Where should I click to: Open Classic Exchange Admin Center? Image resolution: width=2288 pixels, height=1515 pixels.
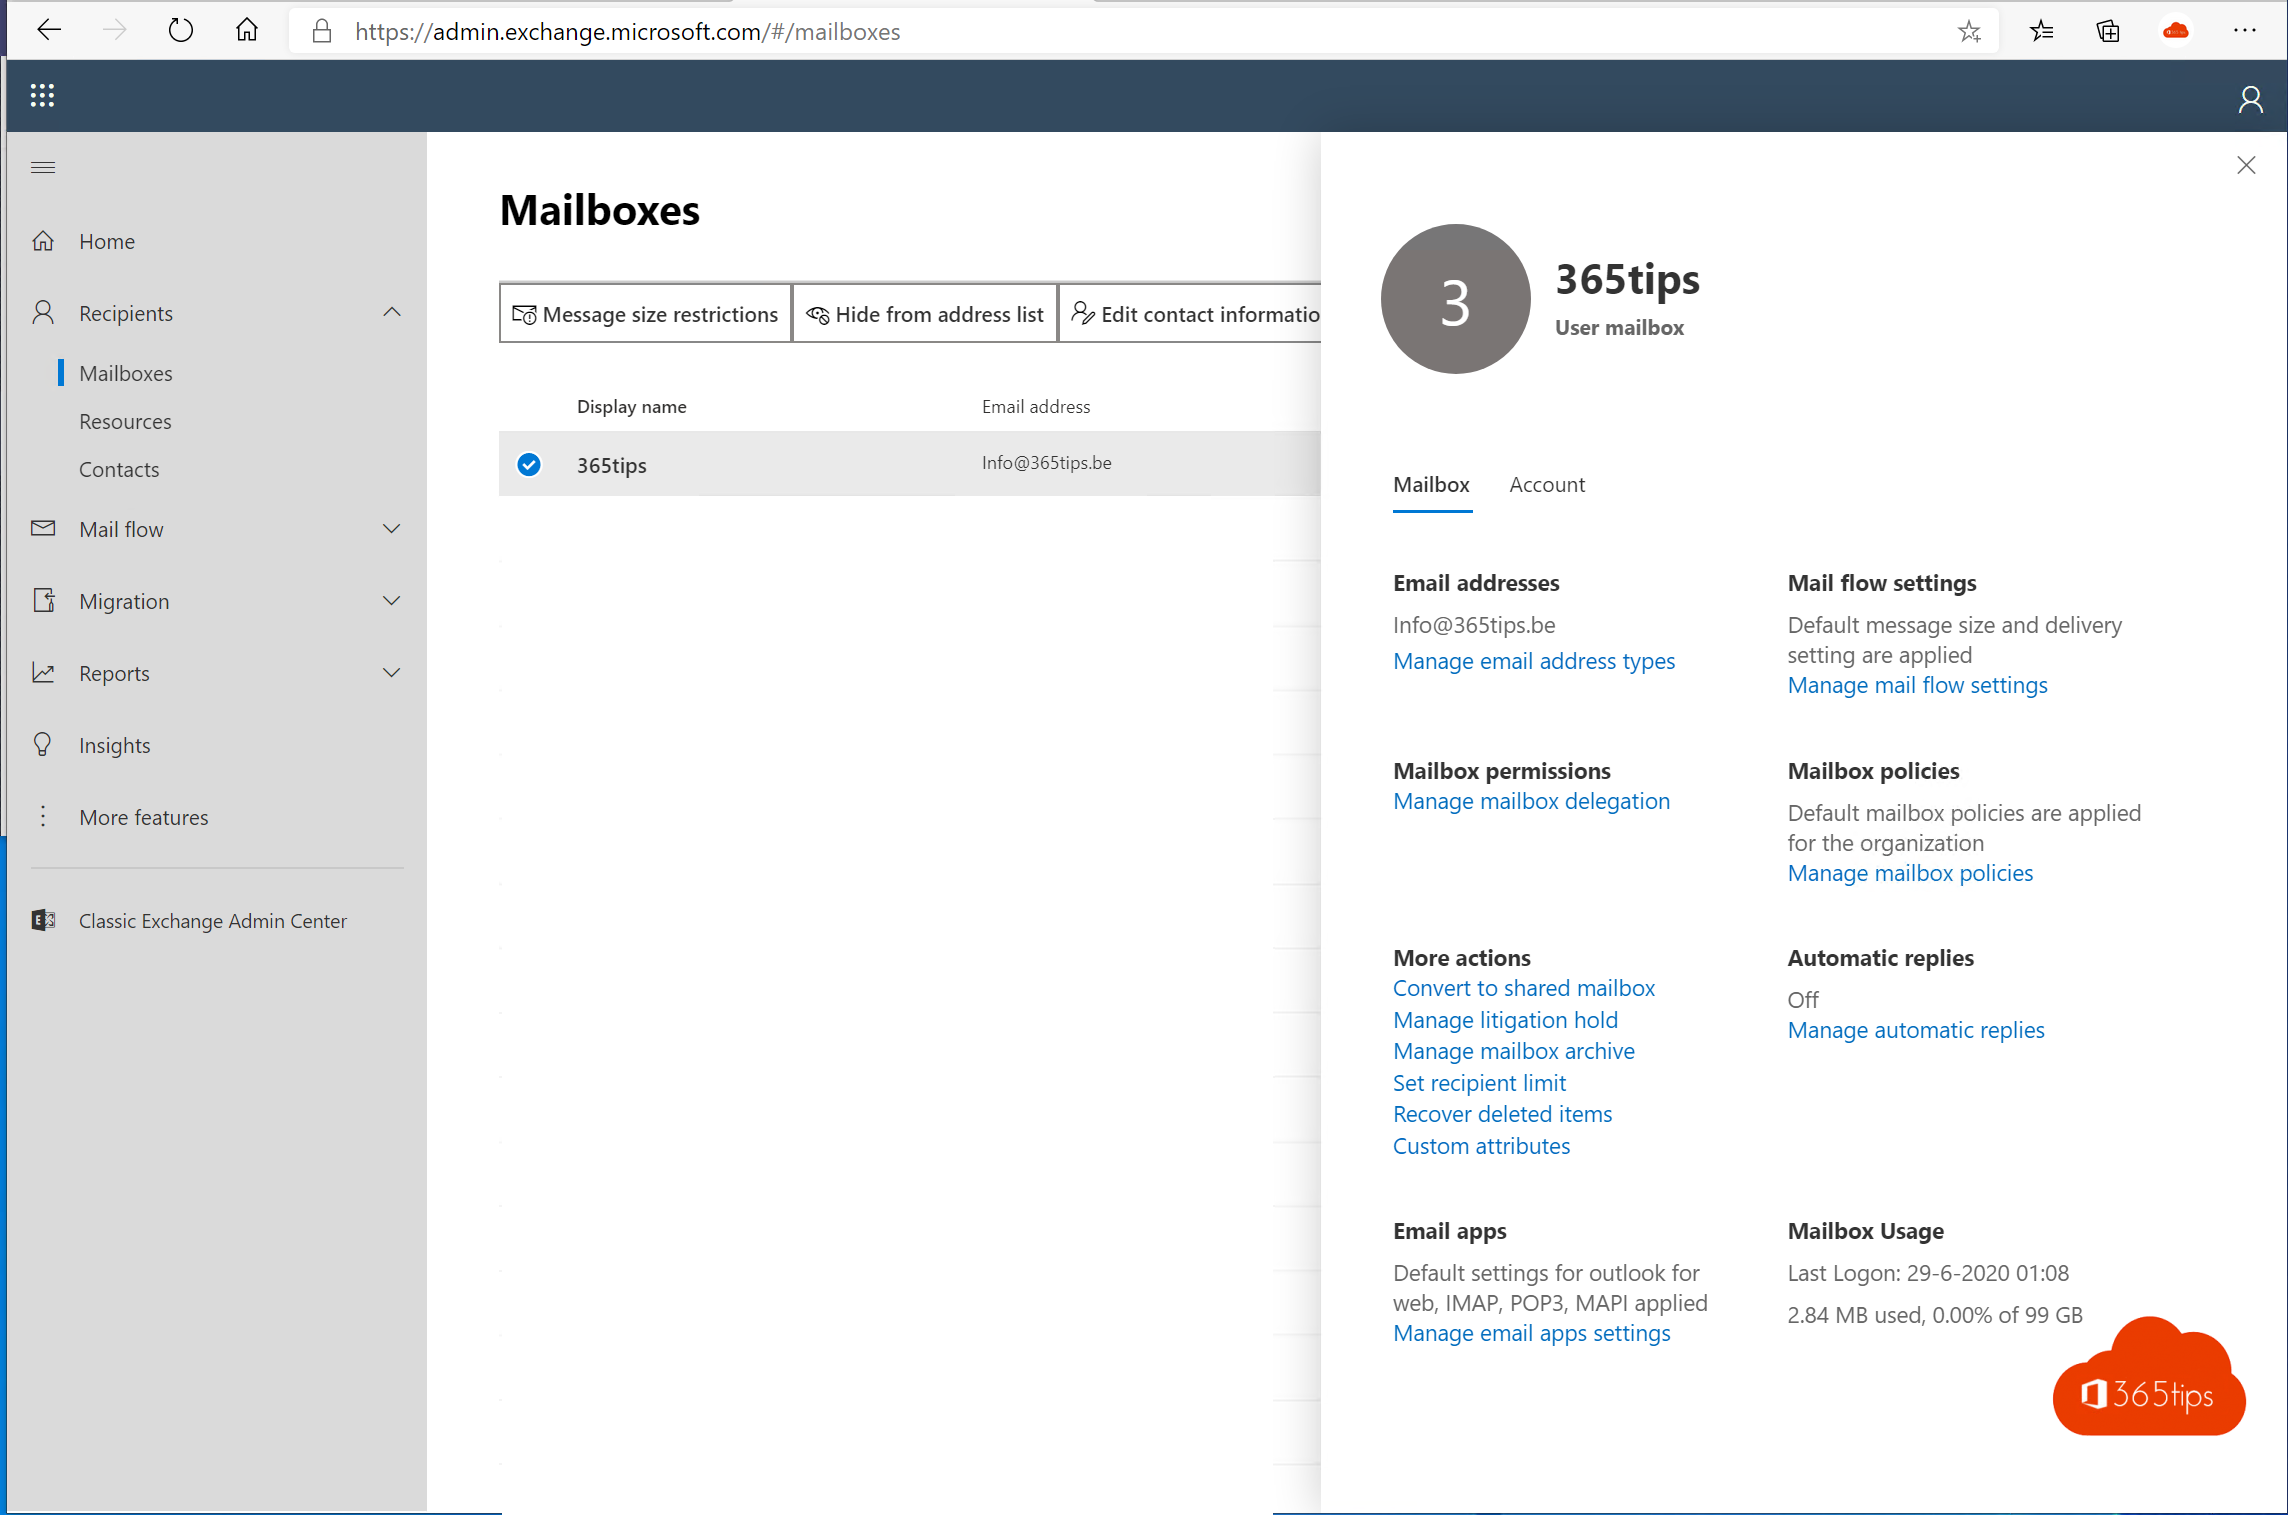pyautogui.click(x=212, y=920)
